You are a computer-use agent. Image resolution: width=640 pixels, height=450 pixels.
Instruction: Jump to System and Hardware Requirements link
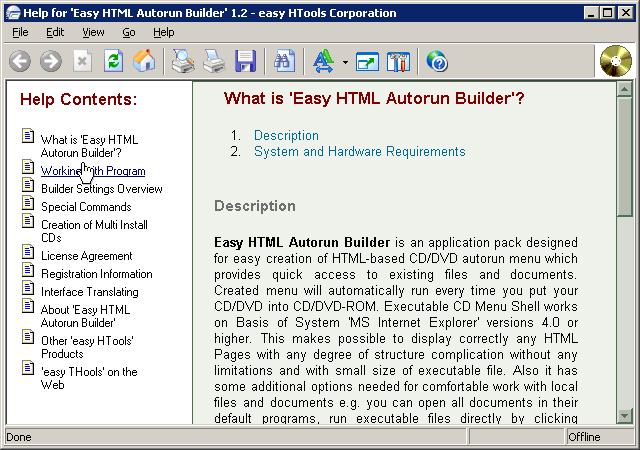pos(360,151)
